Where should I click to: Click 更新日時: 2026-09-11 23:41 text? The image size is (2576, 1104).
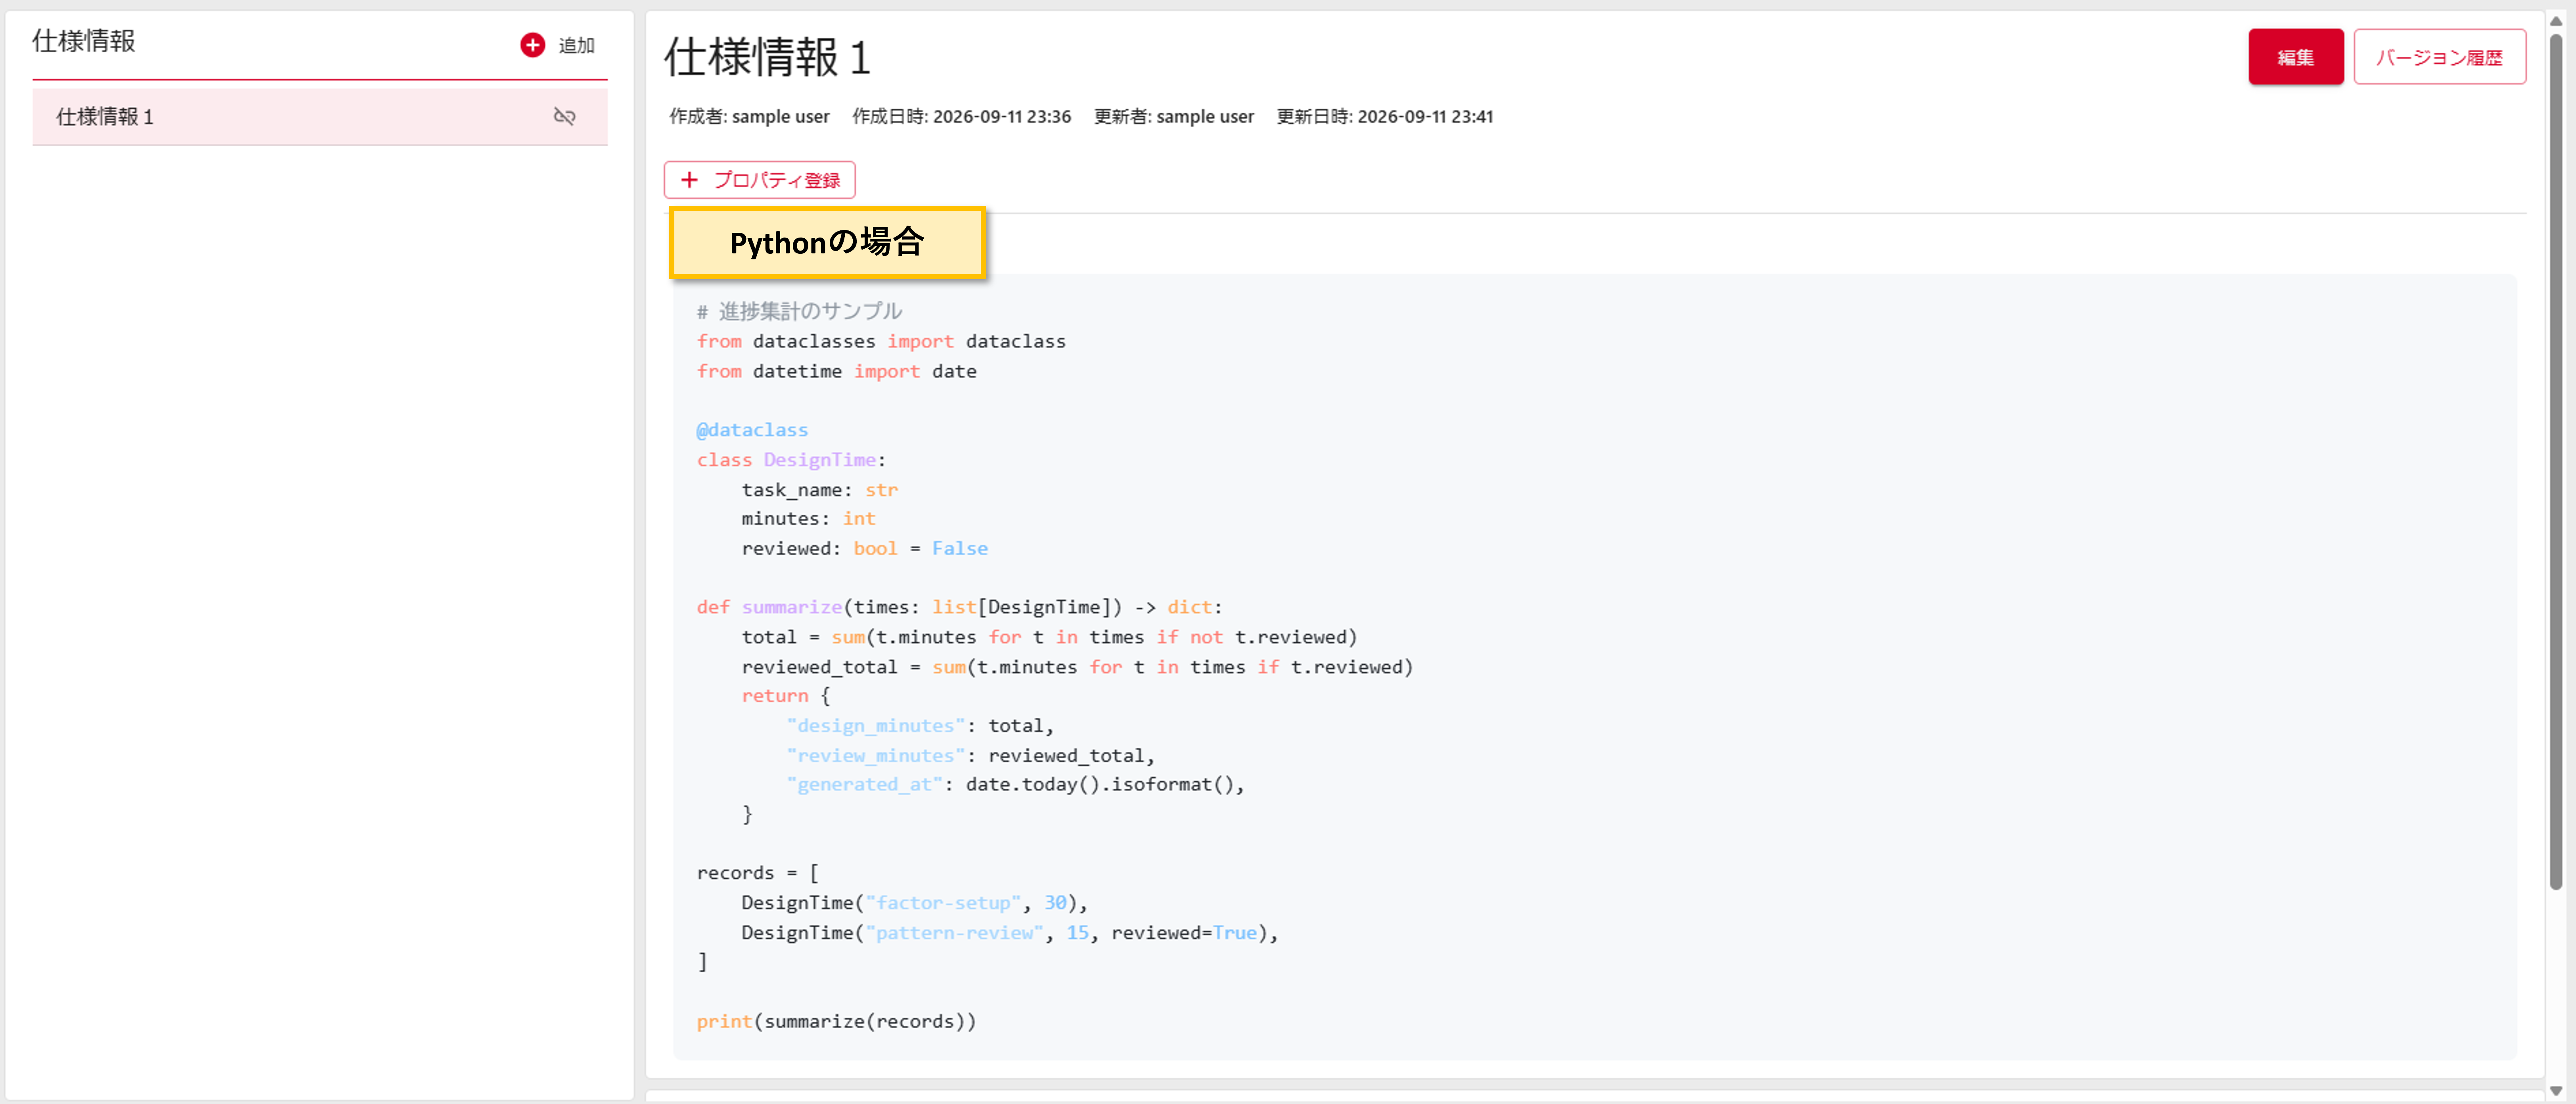coord(1385,117)
